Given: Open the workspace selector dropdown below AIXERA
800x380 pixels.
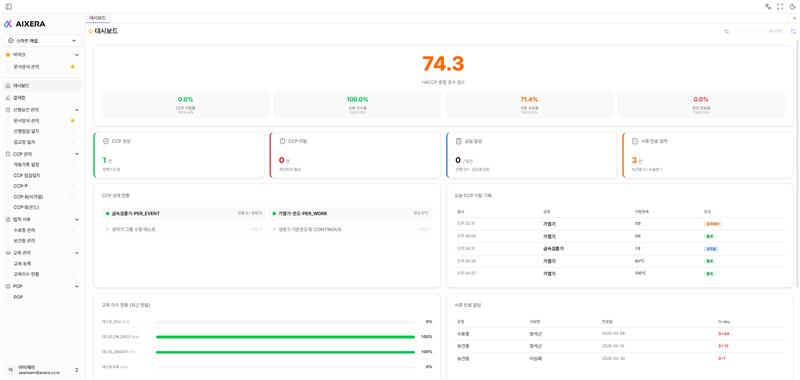Looking at the screenshot, I should tap(42, 40).
